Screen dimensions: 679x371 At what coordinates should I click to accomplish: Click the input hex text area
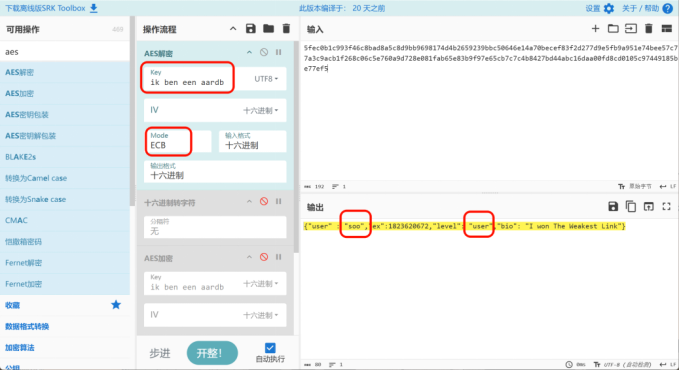point(490,112)
